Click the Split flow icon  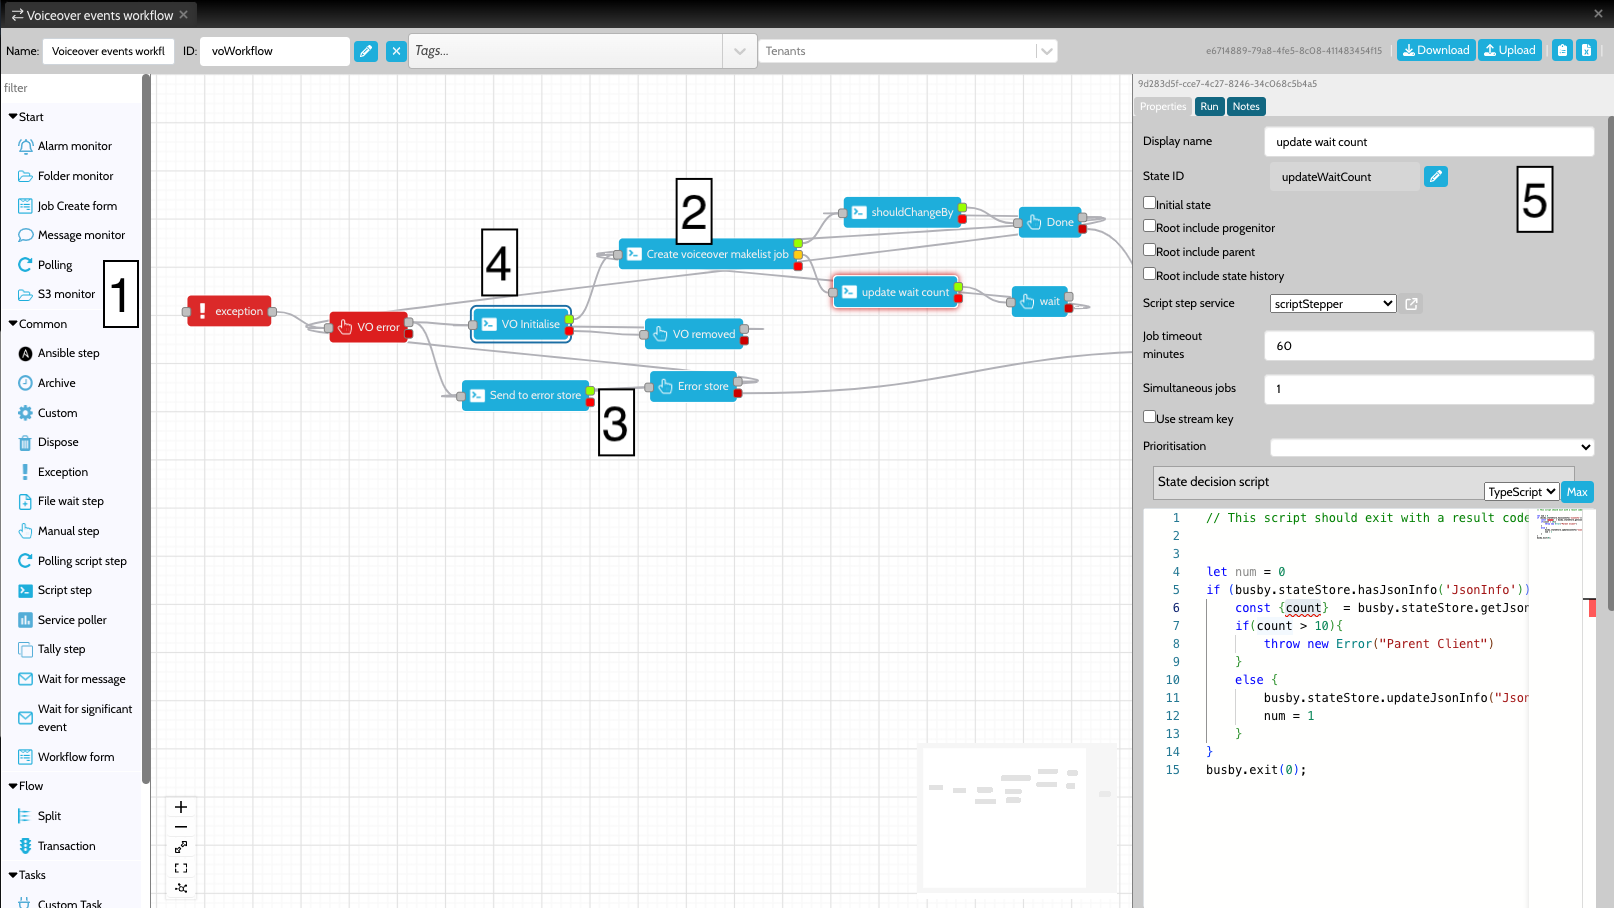click(x=26, y=816)
